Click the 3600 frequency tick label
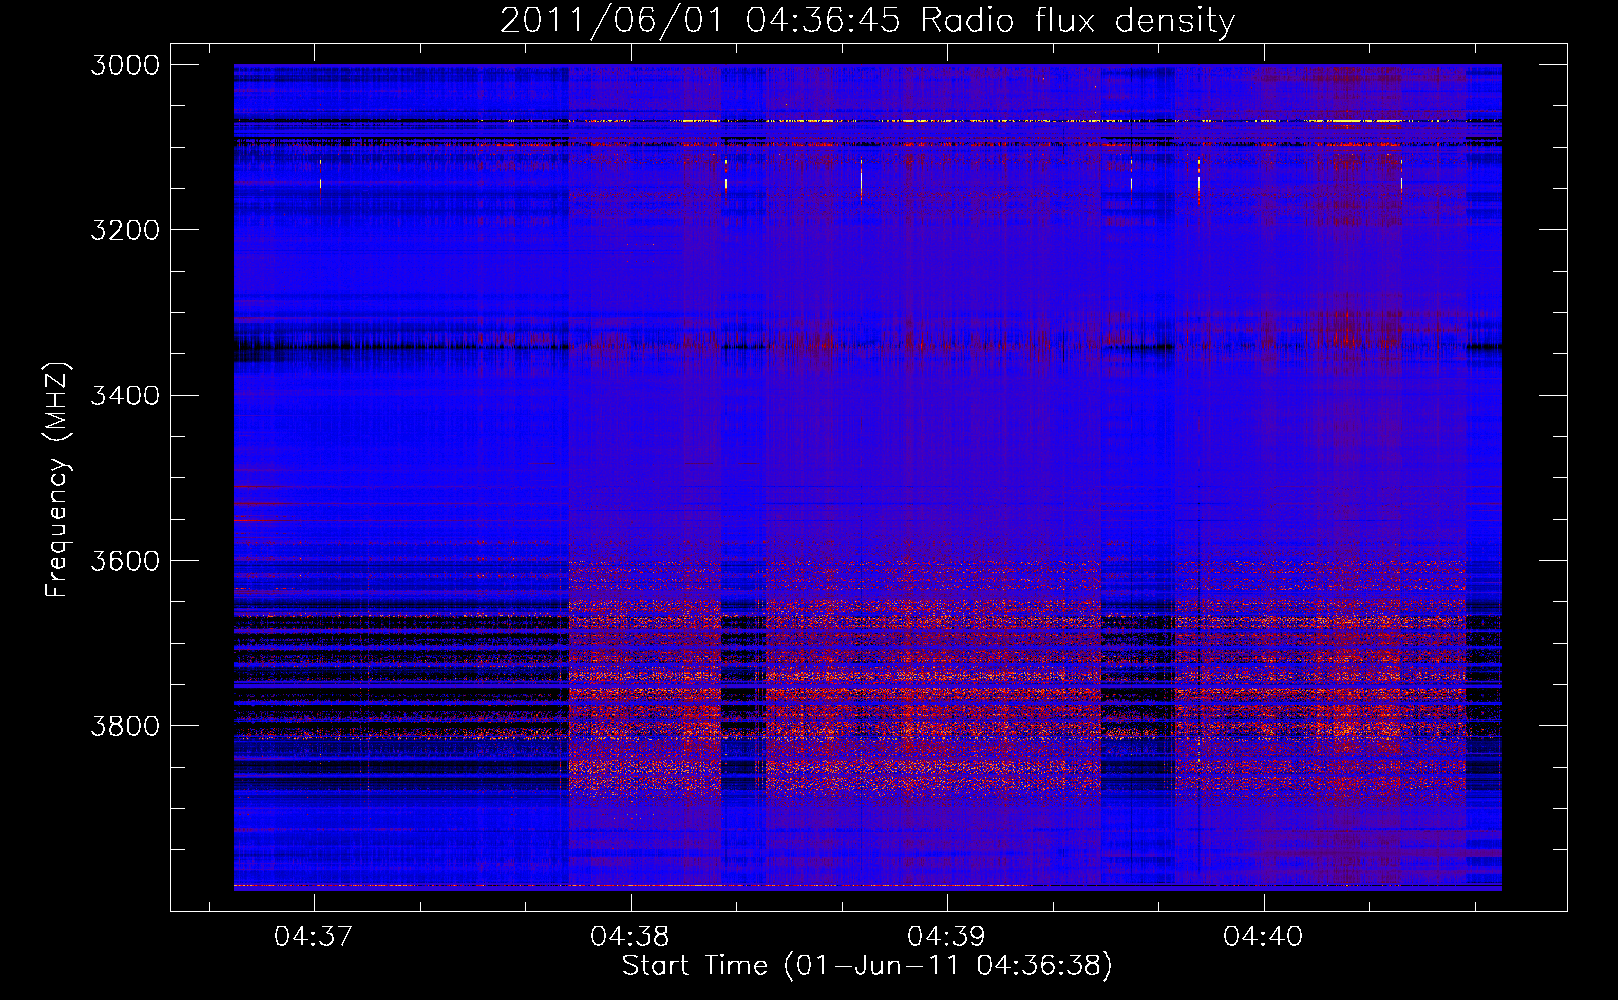 click(125, 561)
